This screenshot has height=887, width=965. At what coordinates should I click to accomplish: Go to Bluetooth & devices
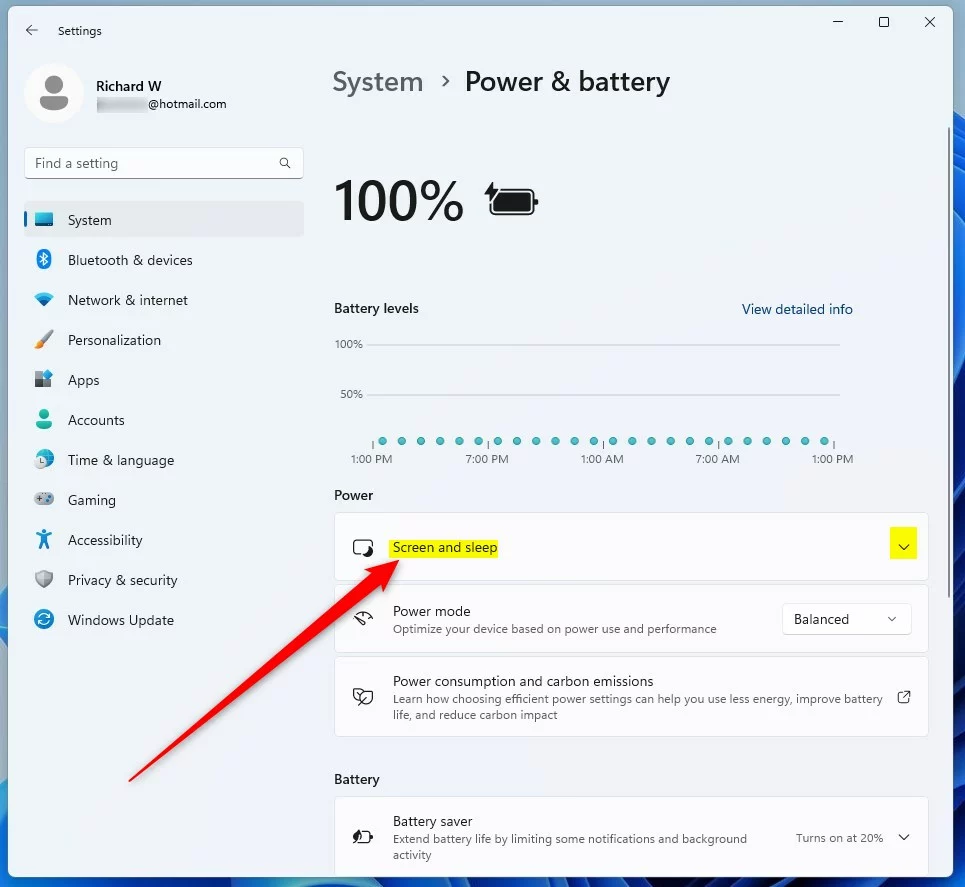click(164, 260)
